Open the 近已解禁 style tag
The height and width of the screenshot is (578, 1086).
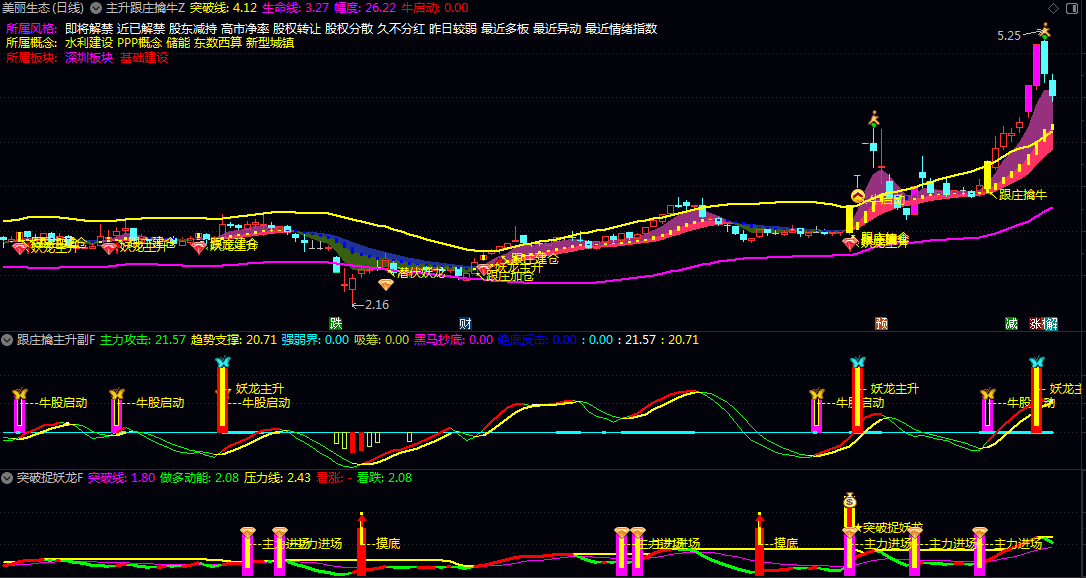pos(141,29)
